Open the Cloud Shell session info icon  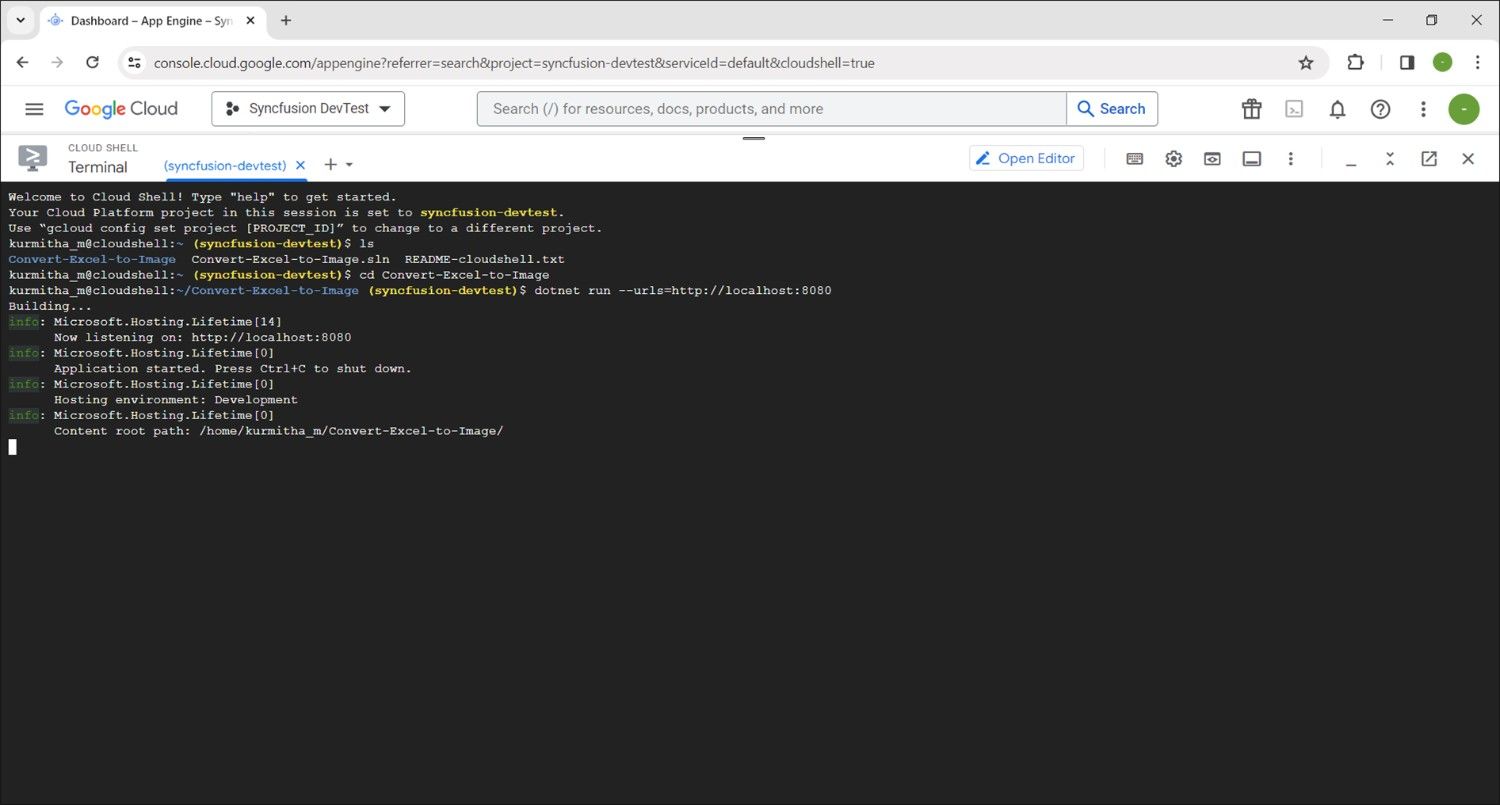[1251, 159]
